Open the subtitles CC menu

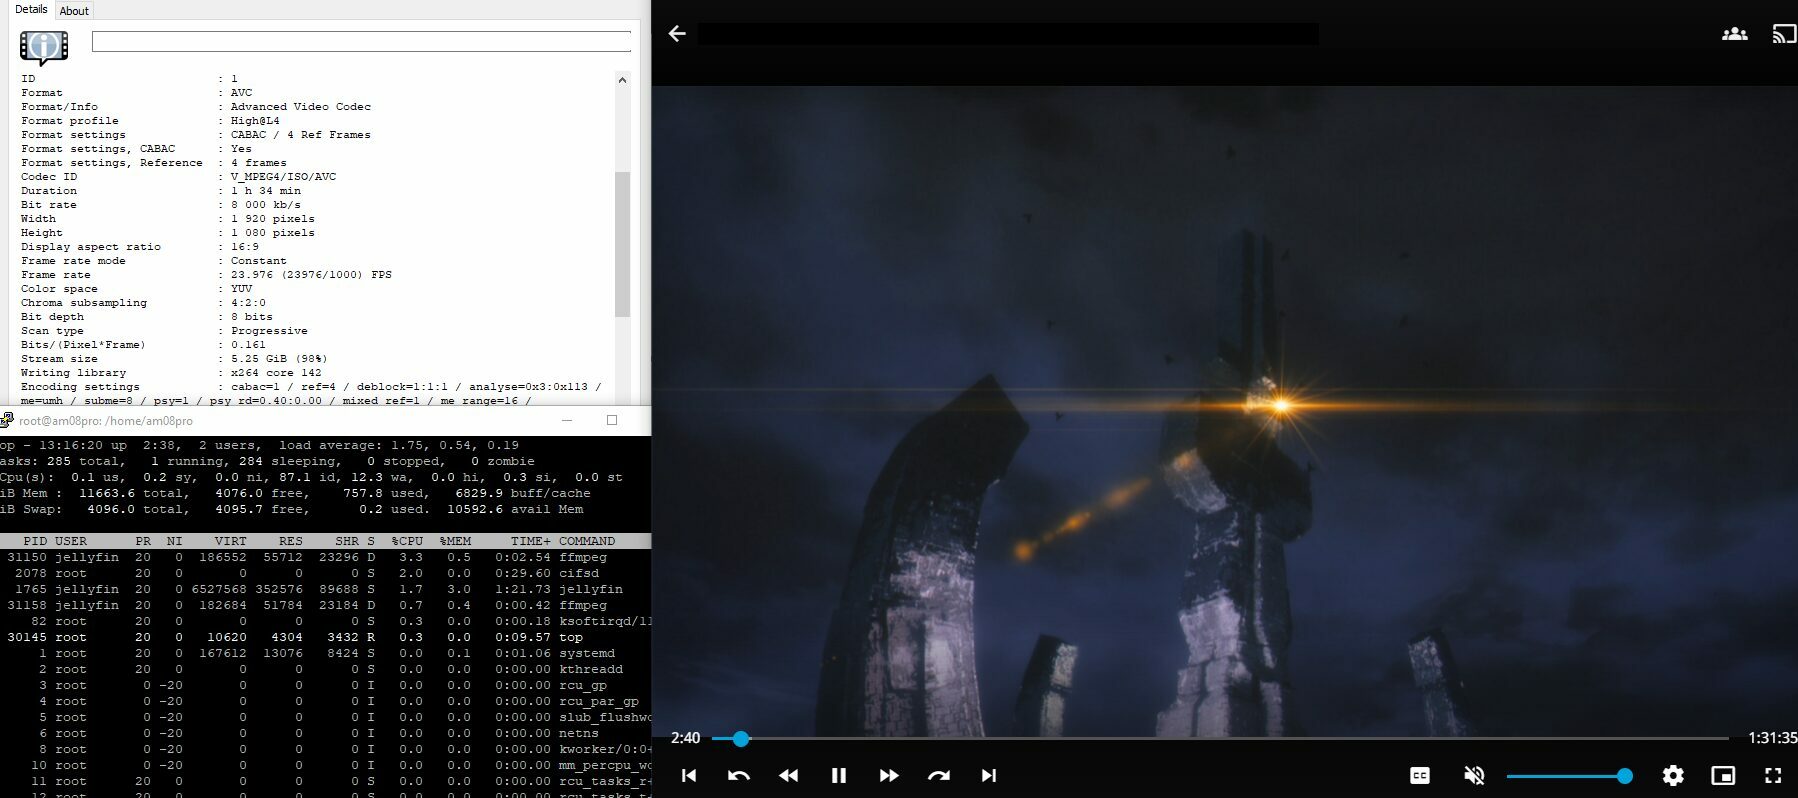pyautogui.click(x=1420, y=775)
